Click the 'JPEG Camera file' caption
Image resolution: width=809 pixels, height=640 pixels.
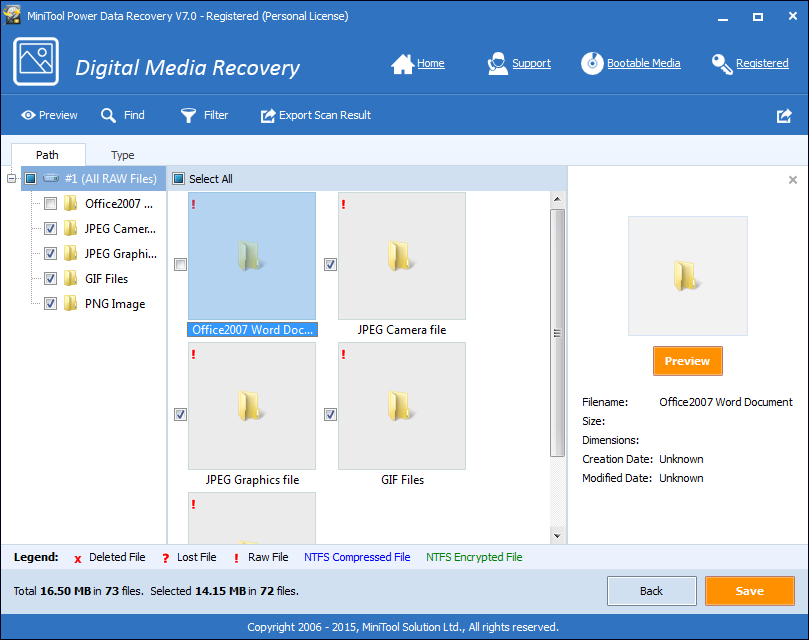(402, 330)
